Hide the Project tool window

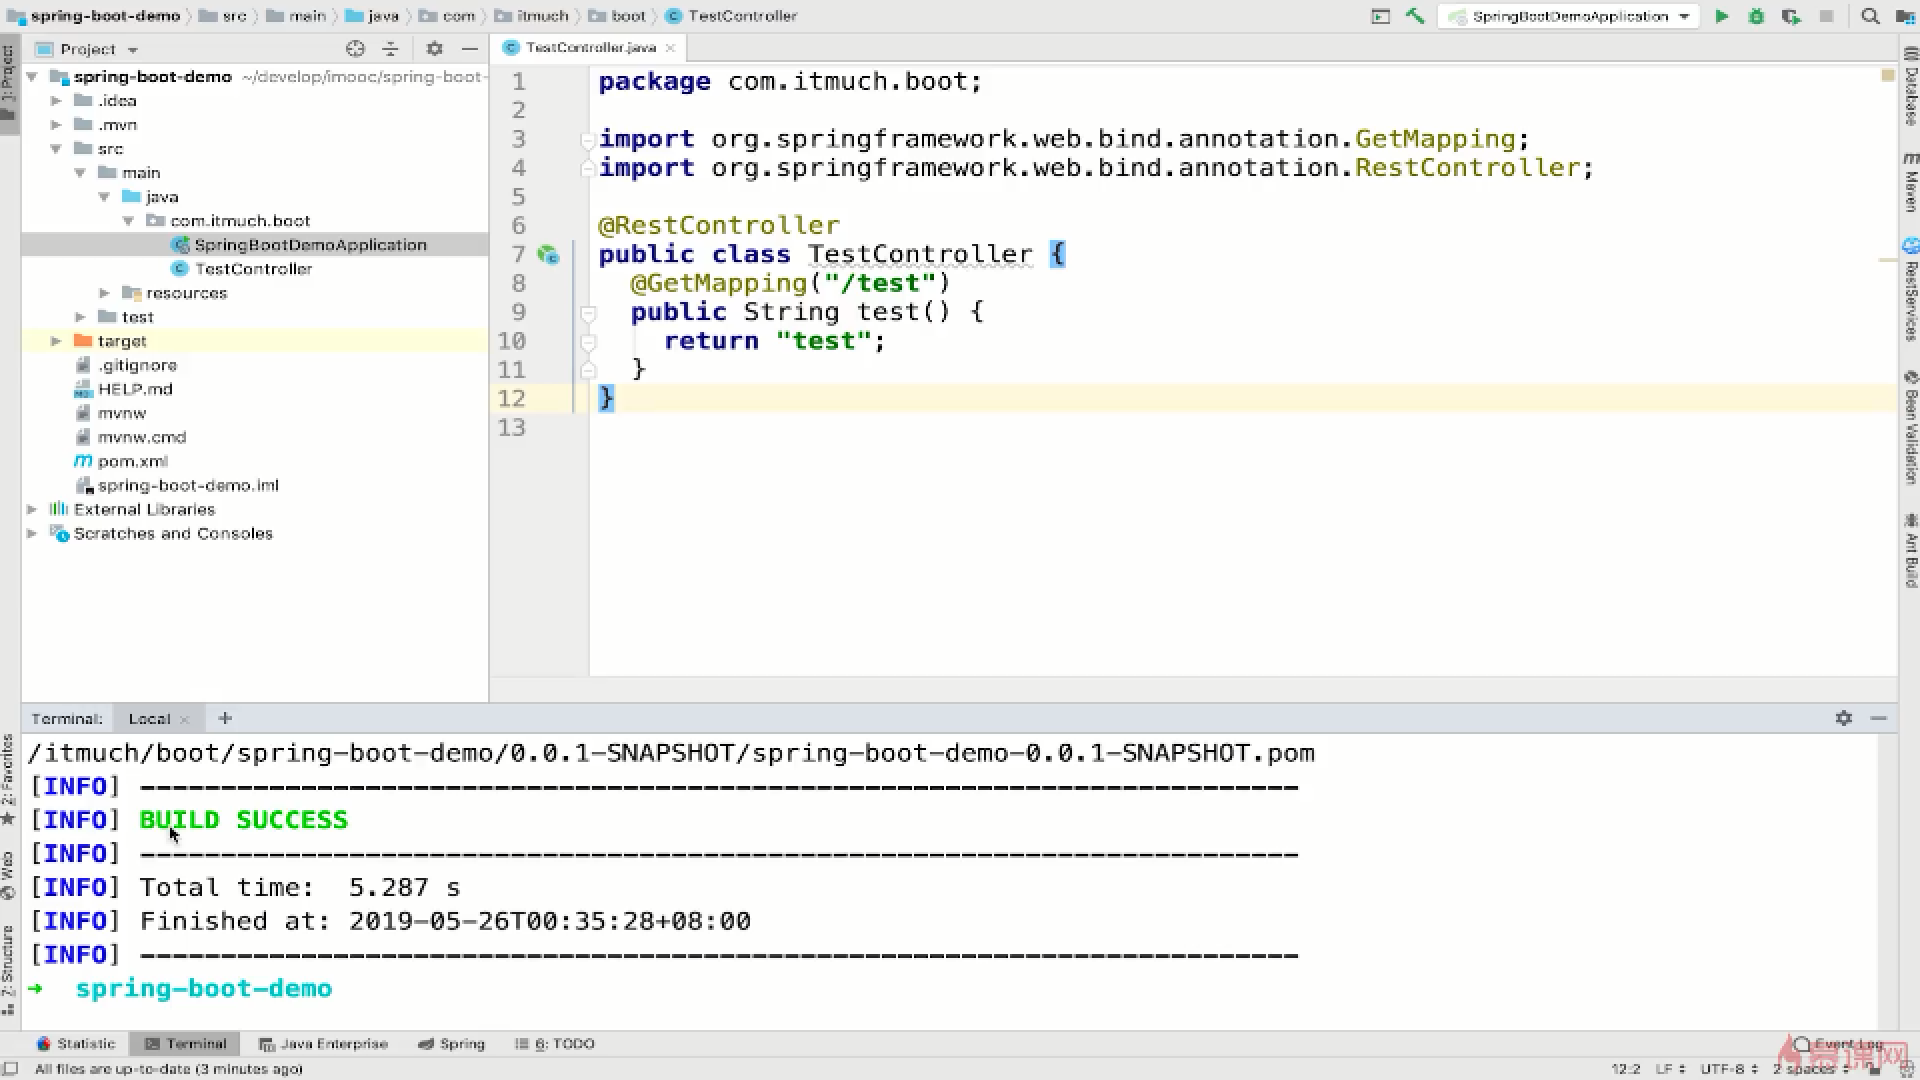tap(469, 48)
